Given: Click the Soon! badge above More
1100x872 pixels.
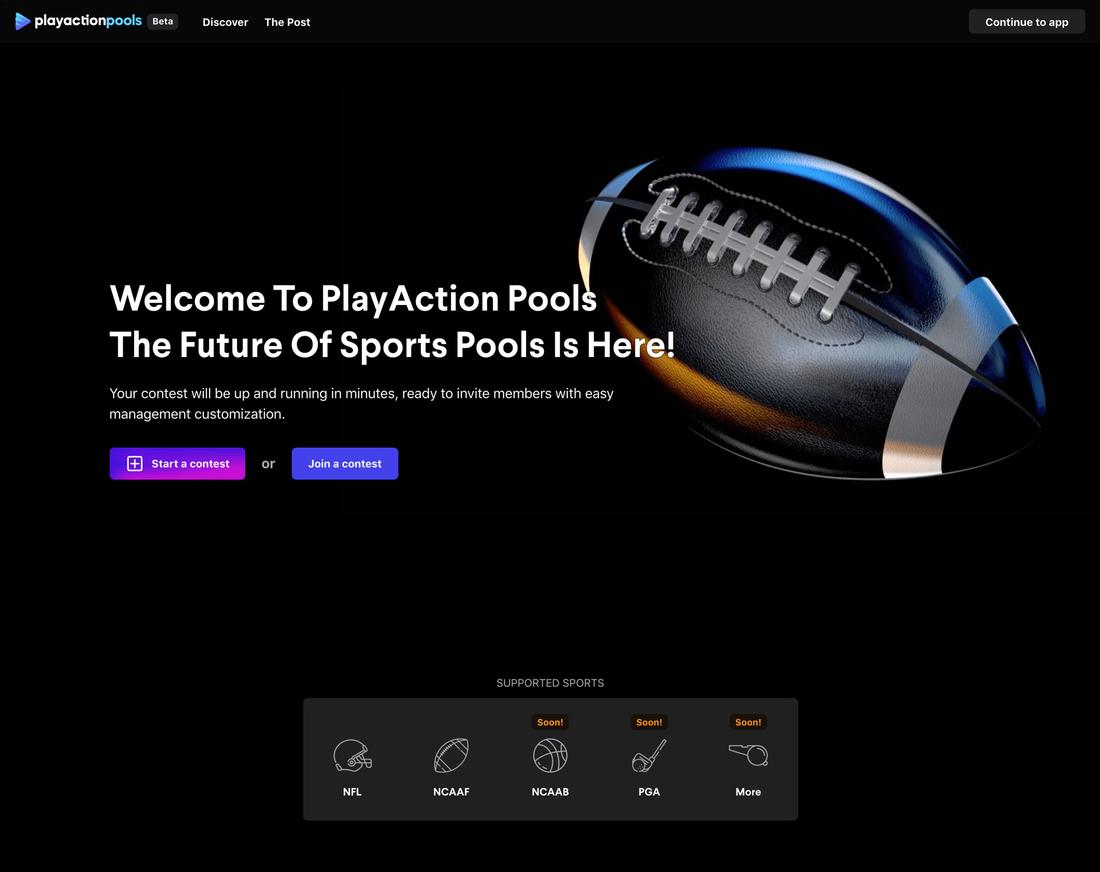Looking at the screenshot, I should tap(748, 722).
